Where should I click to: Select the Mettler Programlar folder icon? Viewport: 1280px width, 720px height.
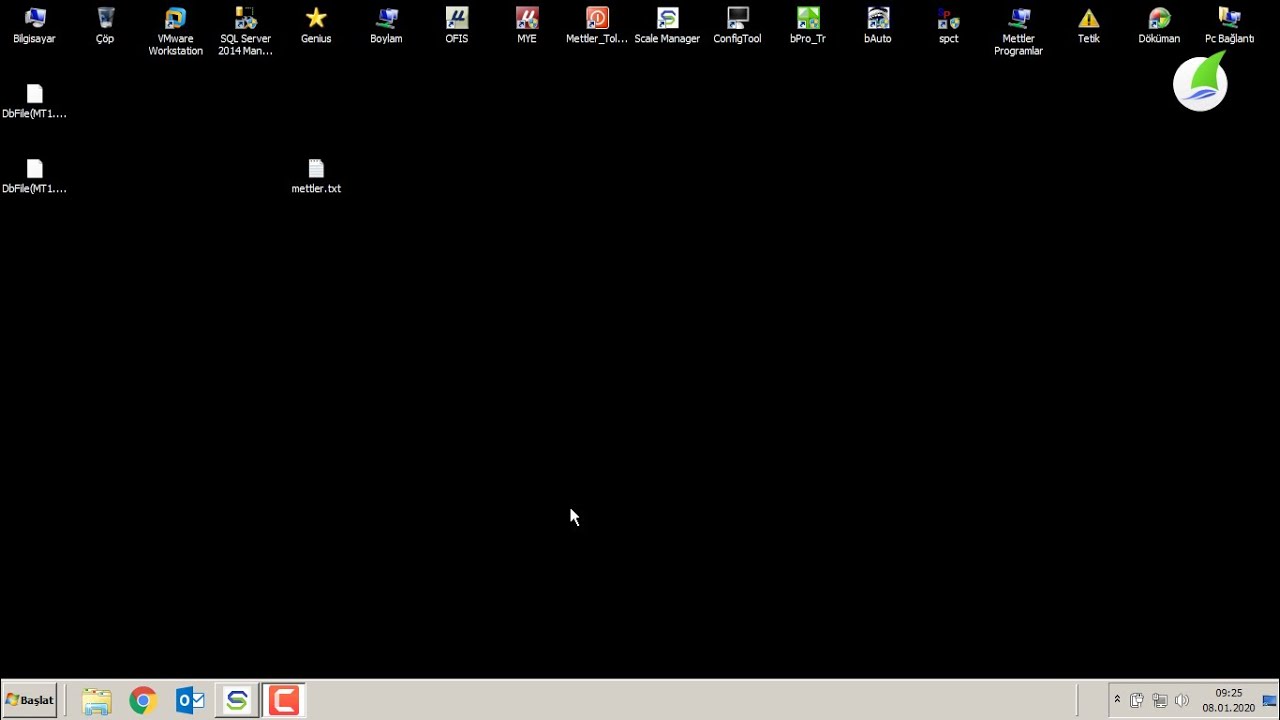click(1018, 31)
